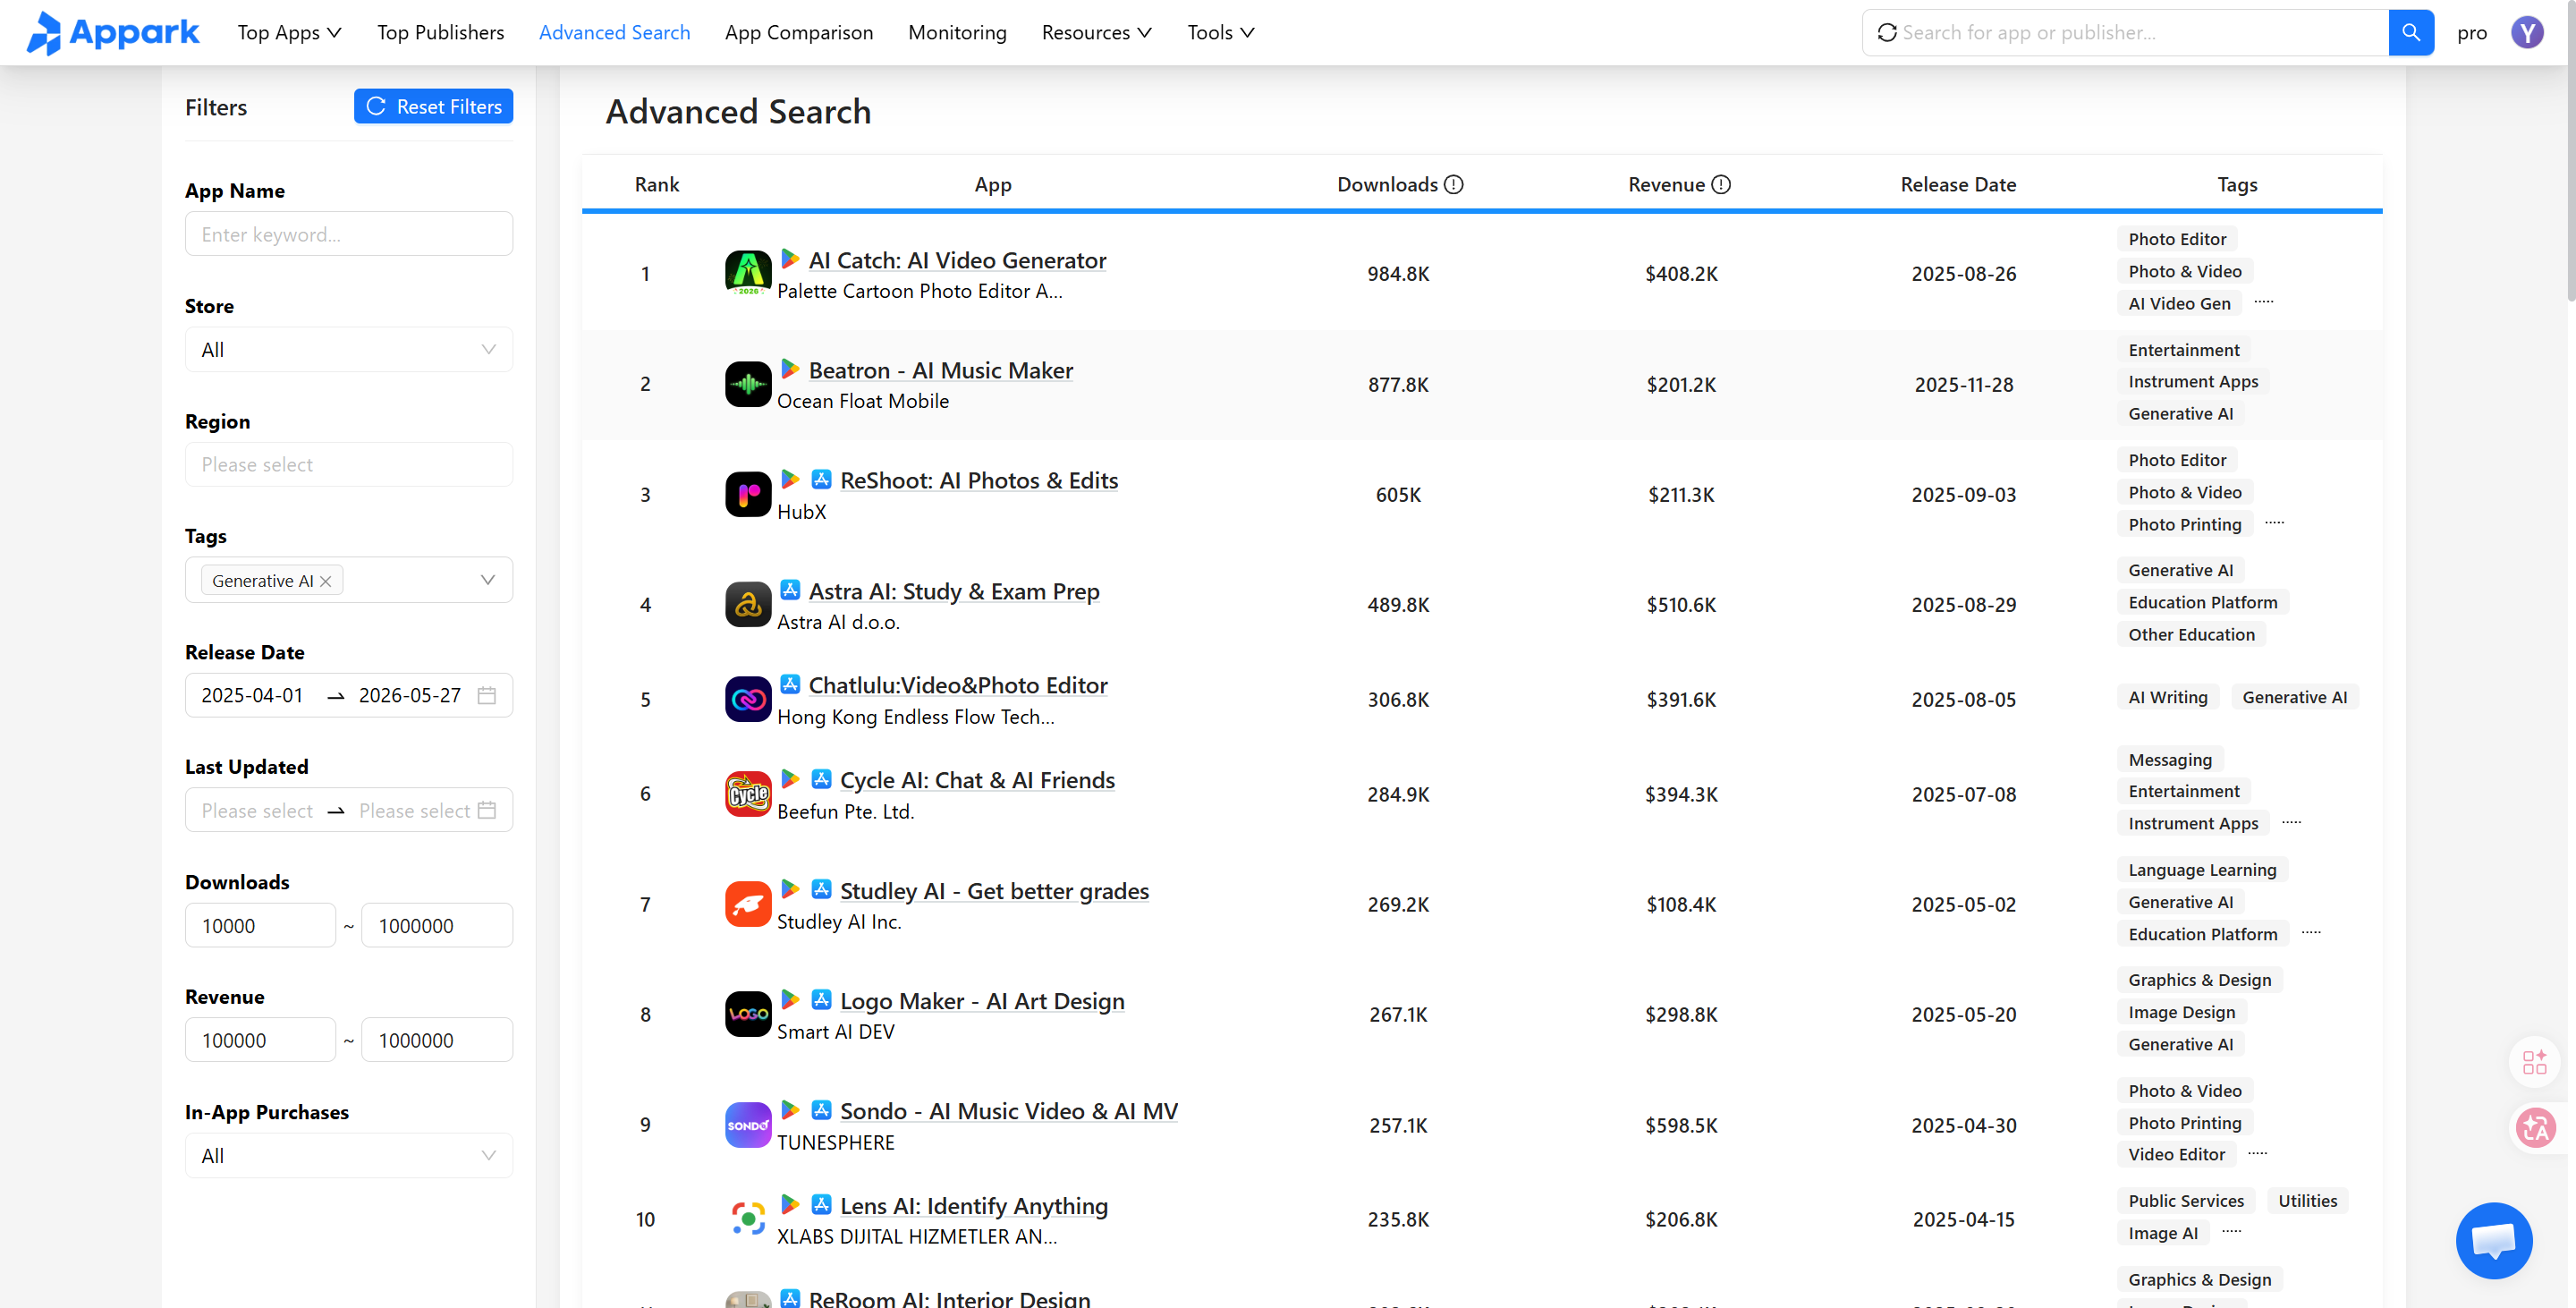
Task: Open the Tags dropdown arrow
Action: click(x=488, y=581)
